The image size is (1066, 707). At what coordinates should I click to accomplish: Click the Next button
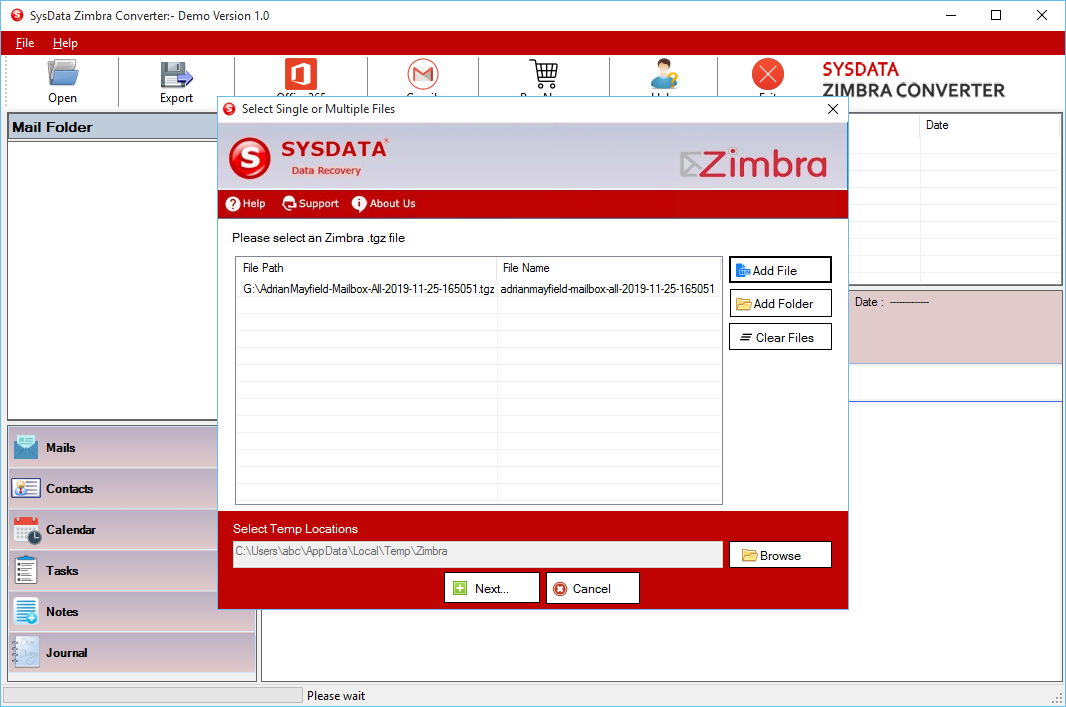click(491, 588)
